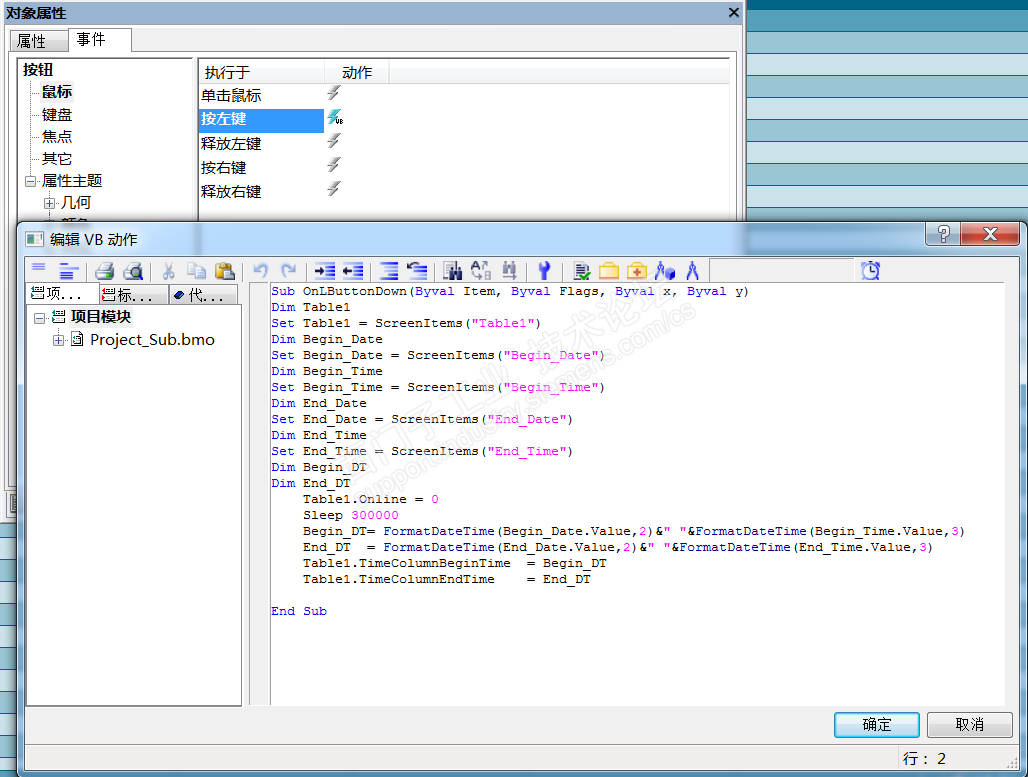Click the lightning icon for 释放左键
Viewport: 1028px width, 777px height.
[x=334, y=141]
